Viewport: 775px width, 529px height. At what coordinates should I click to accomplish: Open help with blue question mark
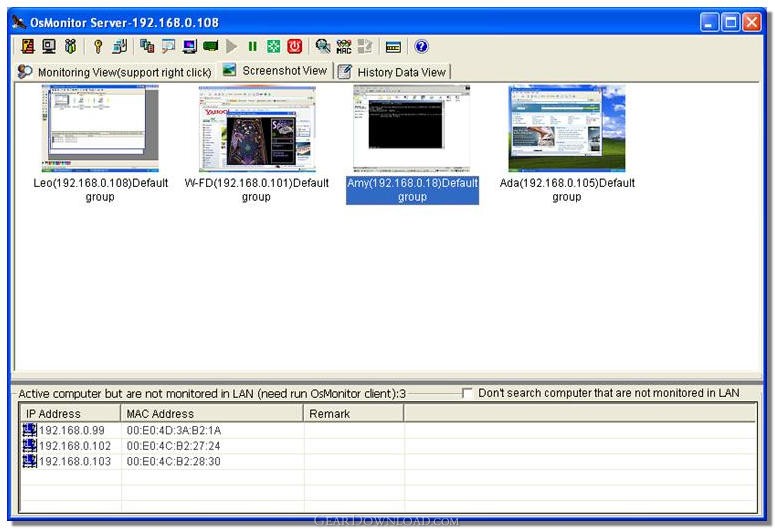pos(421,46)
